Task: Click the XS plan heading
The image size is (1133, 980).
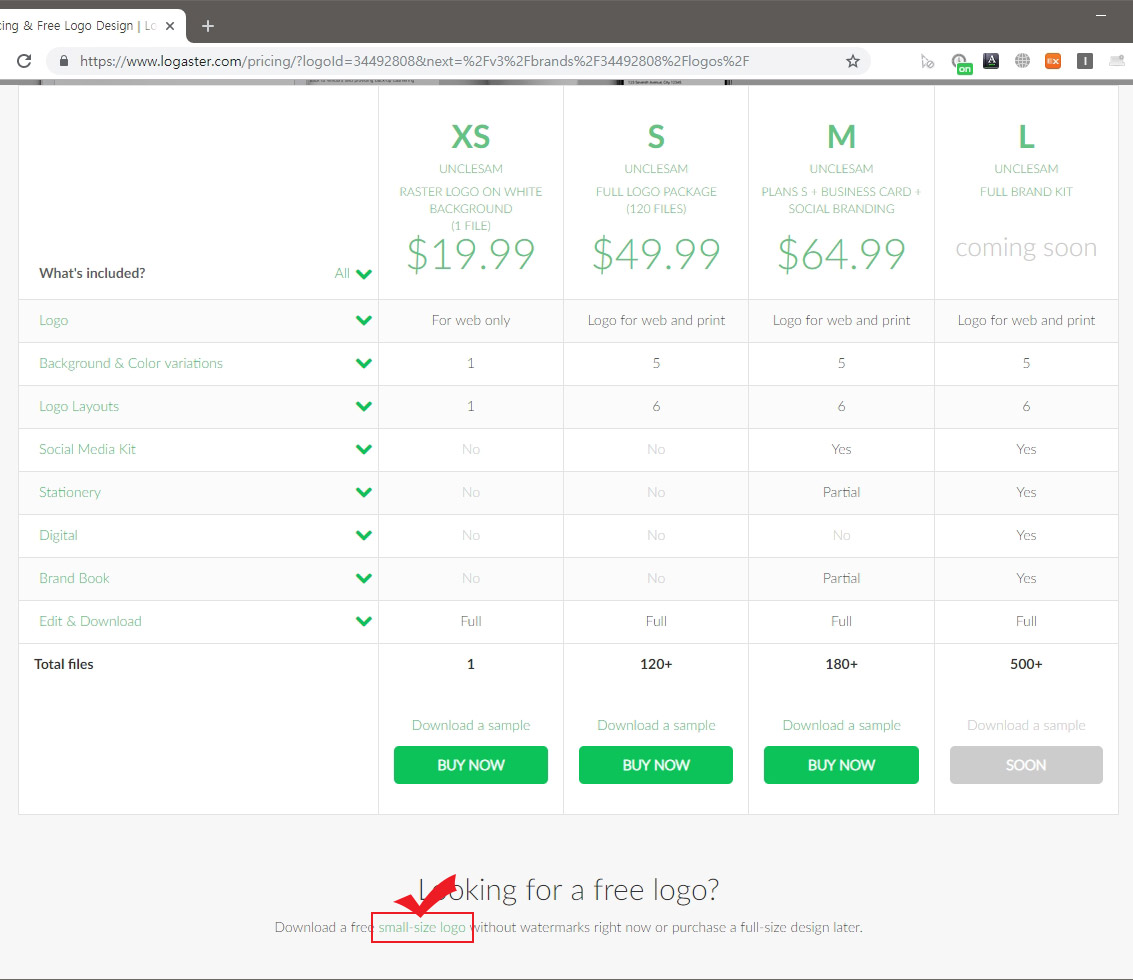Action: pyautogui.click(x=470, y=137)
